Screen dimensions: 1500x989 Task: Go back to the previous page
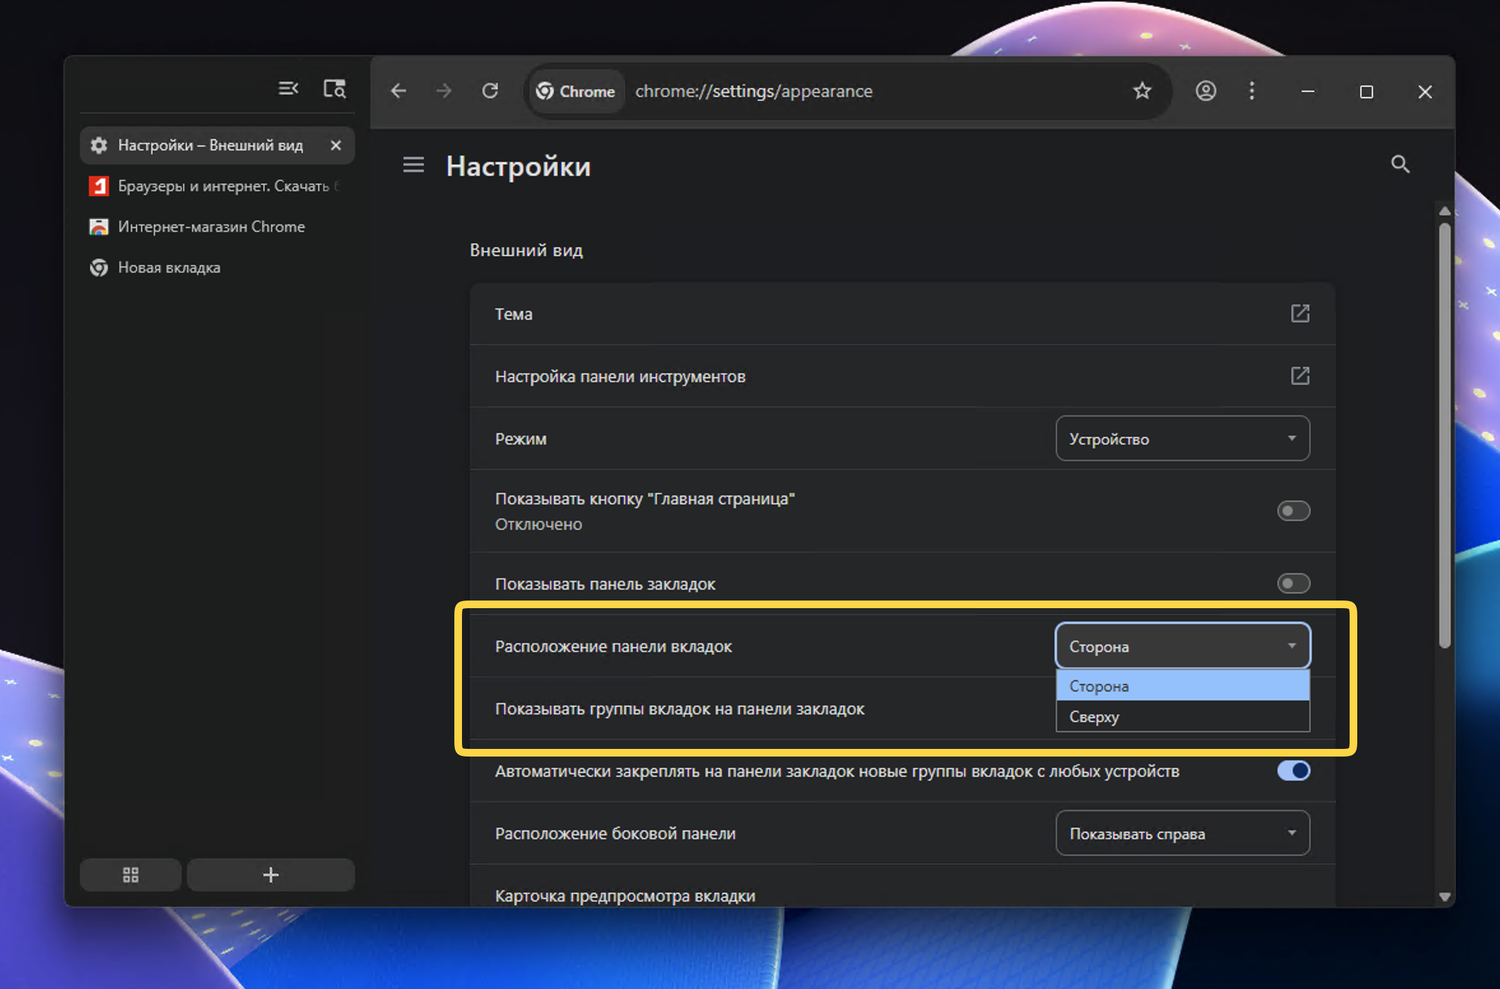[398, 91]
